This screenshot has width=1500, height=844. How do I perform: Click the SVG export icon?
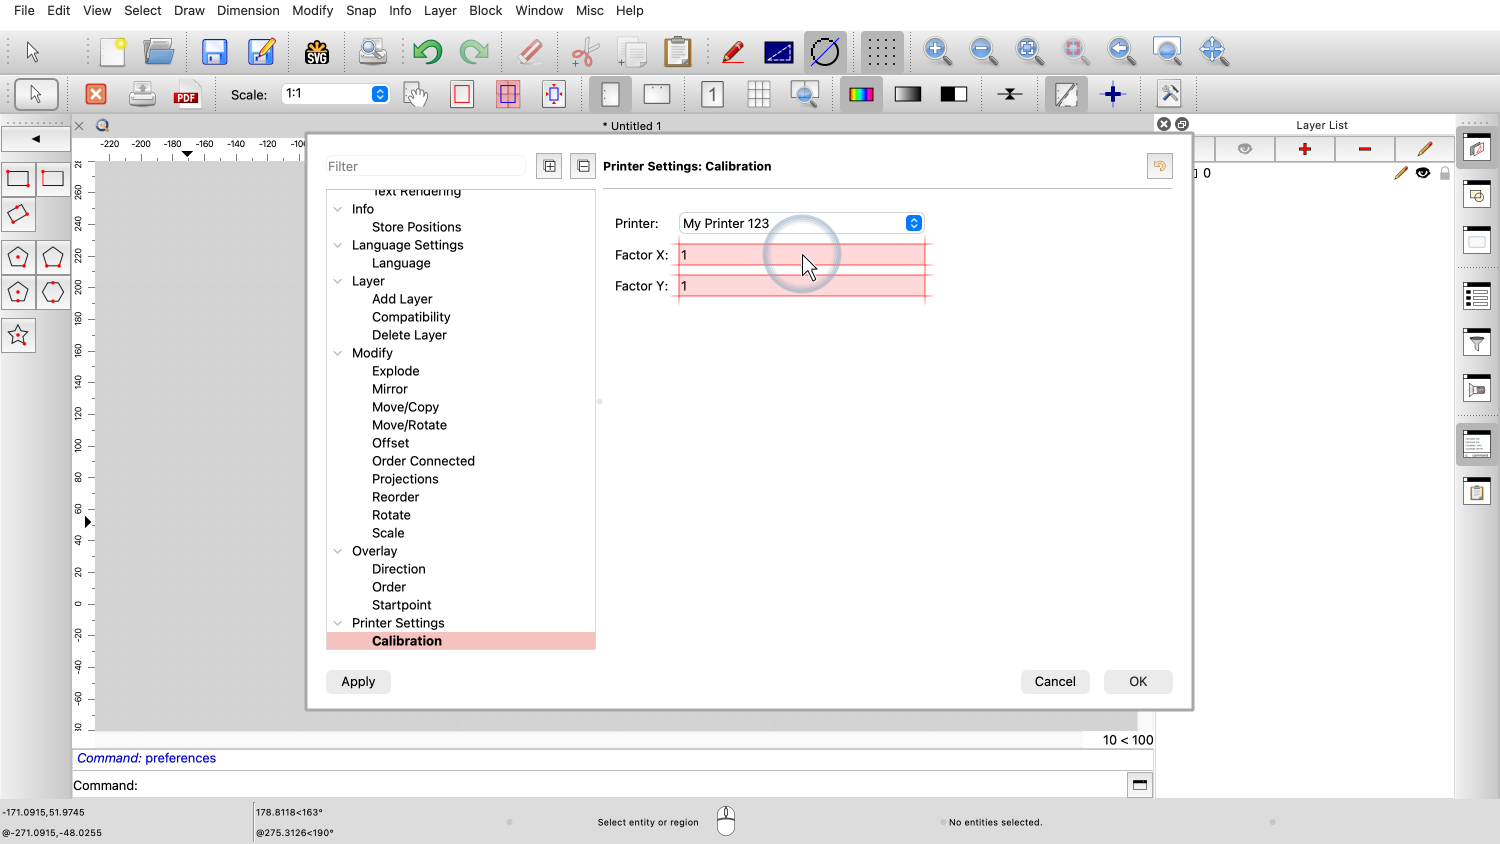[317, 52]
